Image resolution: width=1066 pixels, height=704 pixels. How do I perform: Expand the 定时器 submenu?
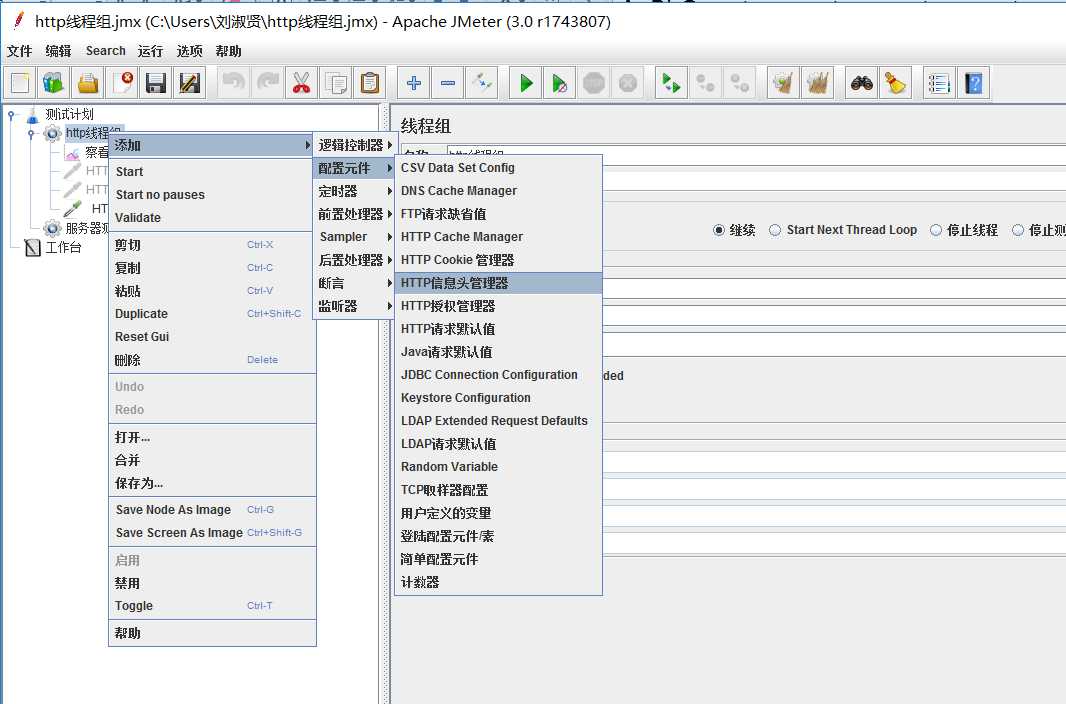[354, 191]
